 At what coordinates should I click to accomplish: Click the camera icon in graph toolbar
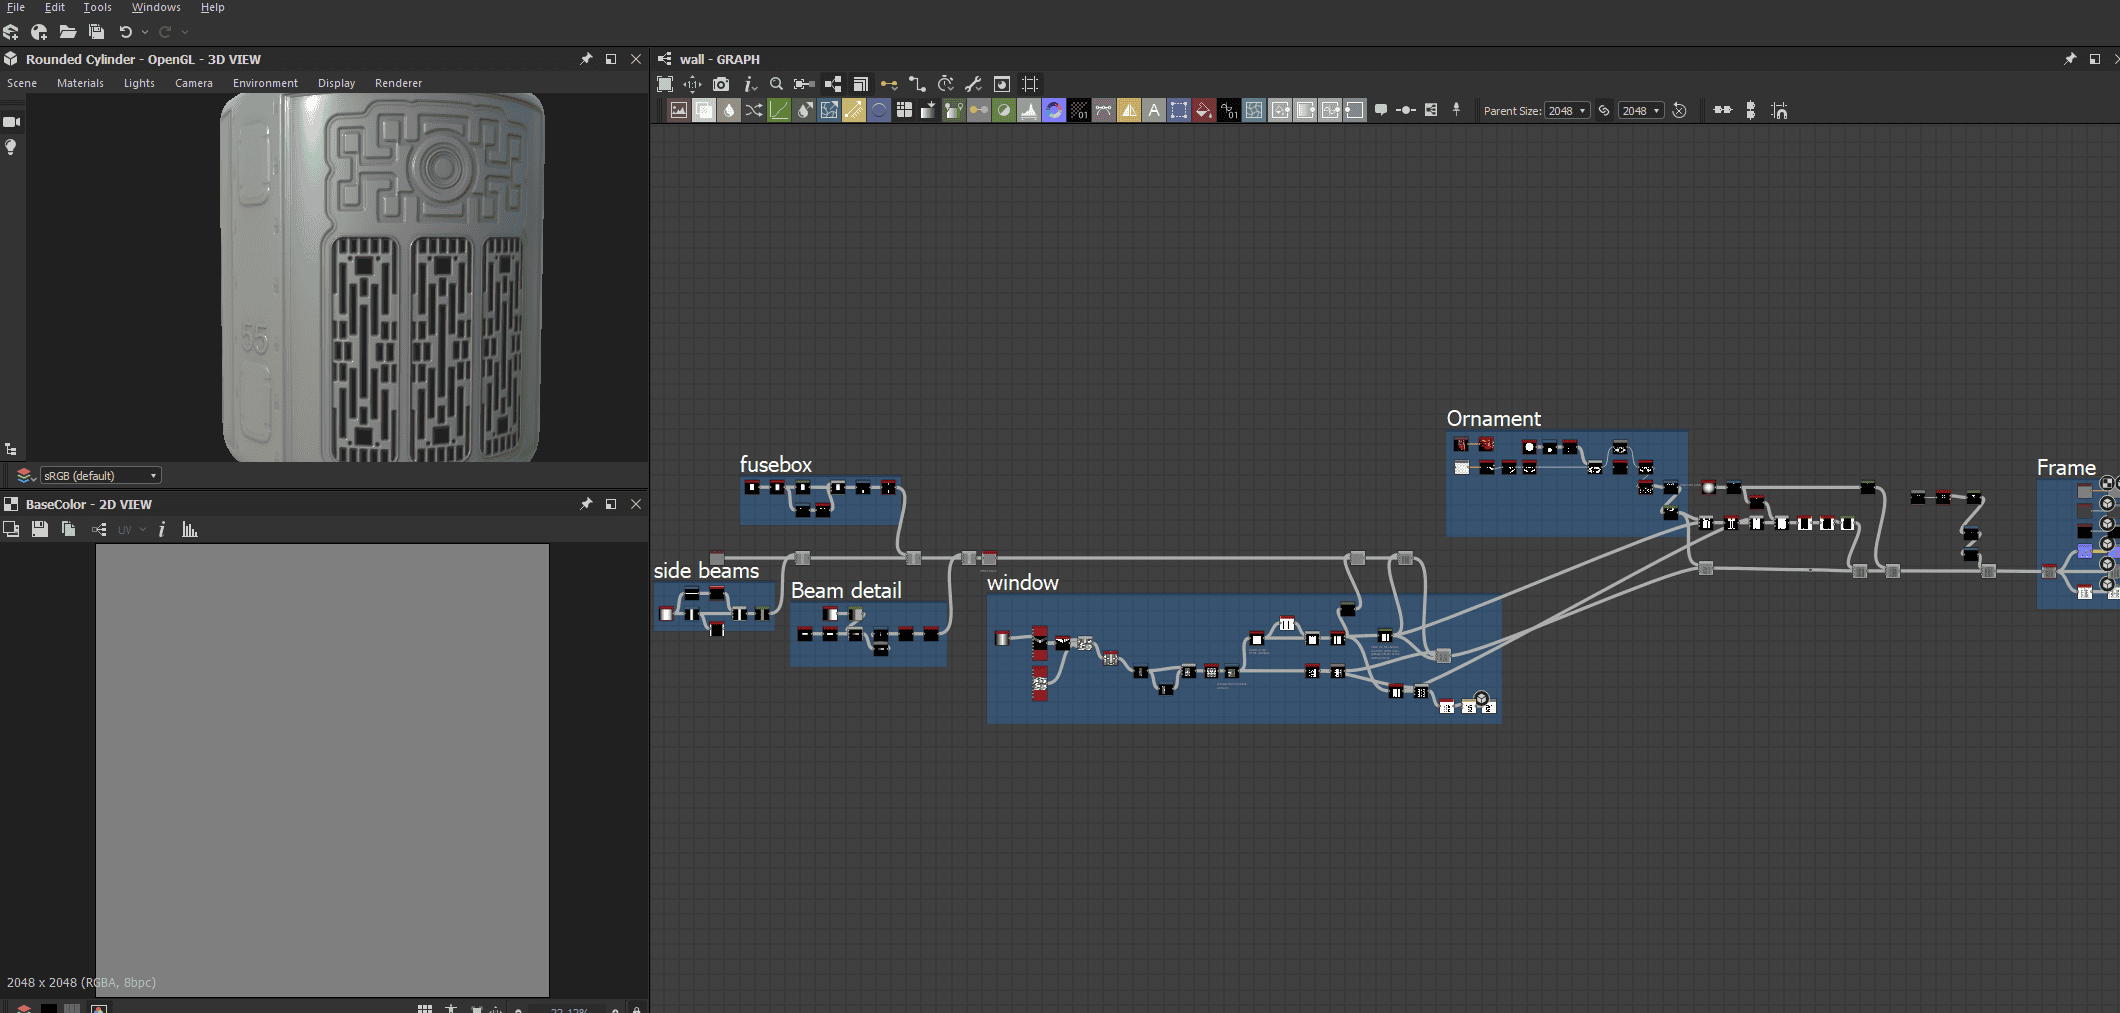(x=721, y=84)
